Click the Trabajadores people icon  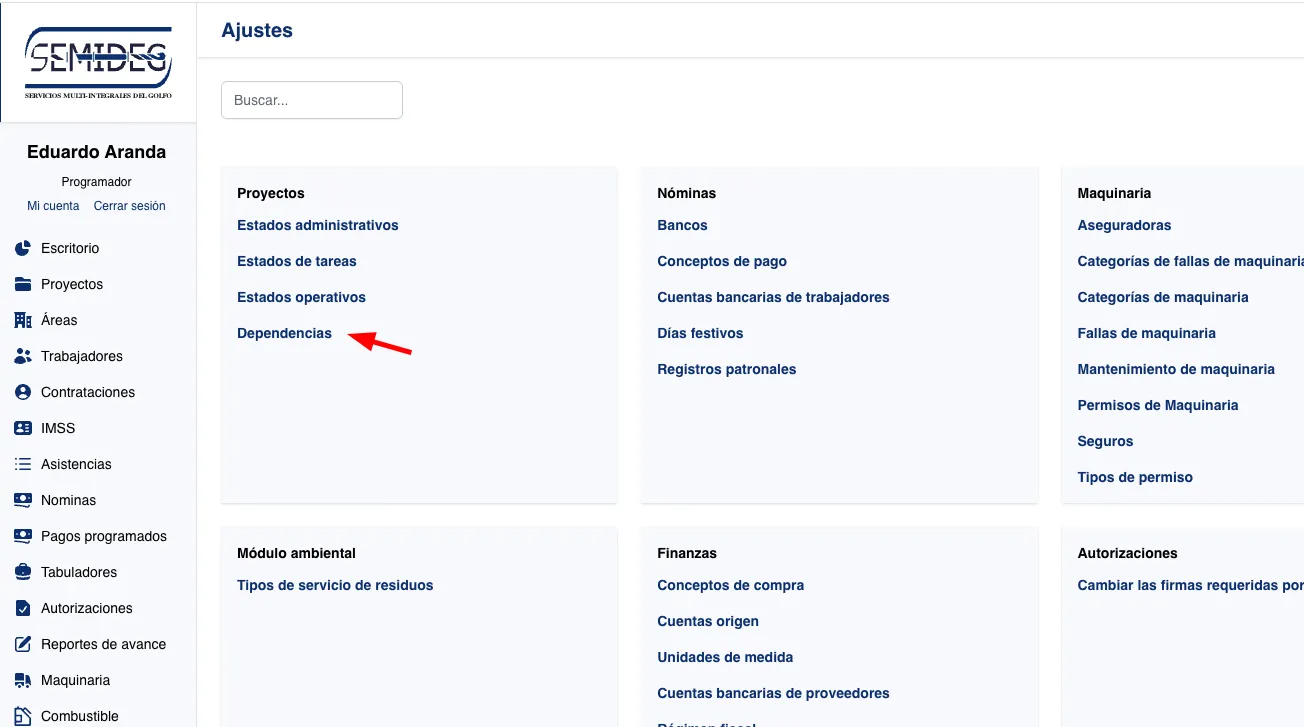(x=23, y=356)
